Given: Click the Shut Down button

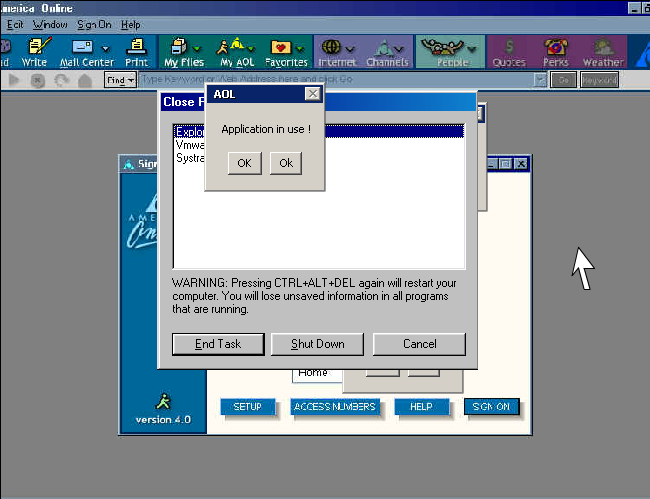Looking at the screenshot, I should (x=318, y=344).
